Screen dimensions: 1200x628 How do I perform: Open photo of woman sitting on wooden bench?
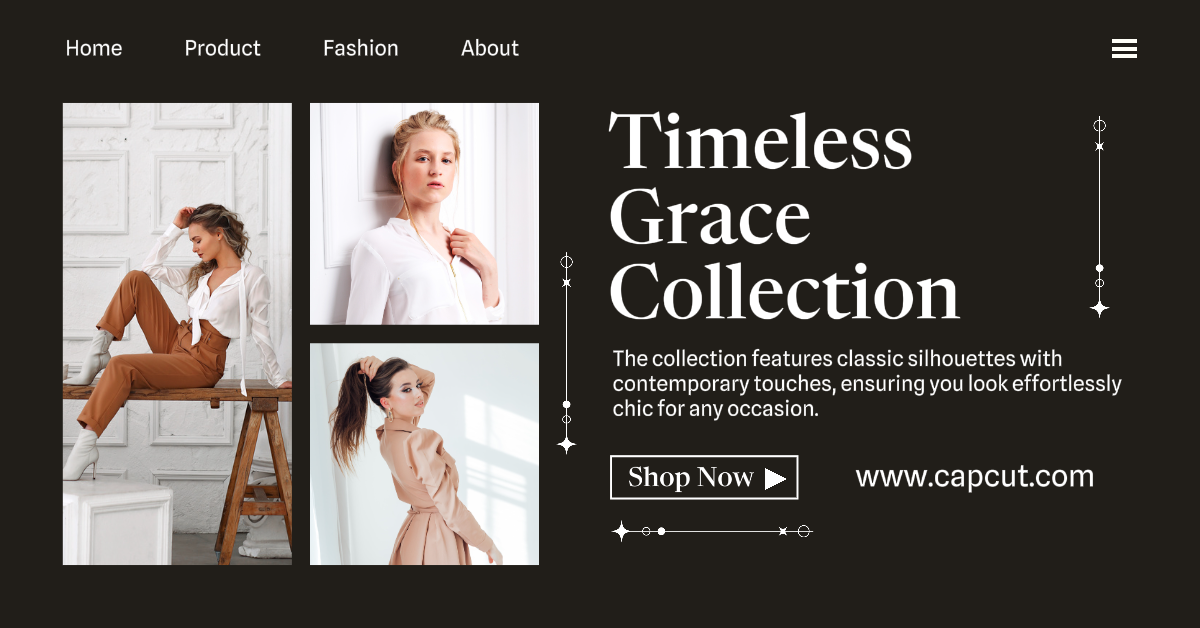click(x=177, y=334)
